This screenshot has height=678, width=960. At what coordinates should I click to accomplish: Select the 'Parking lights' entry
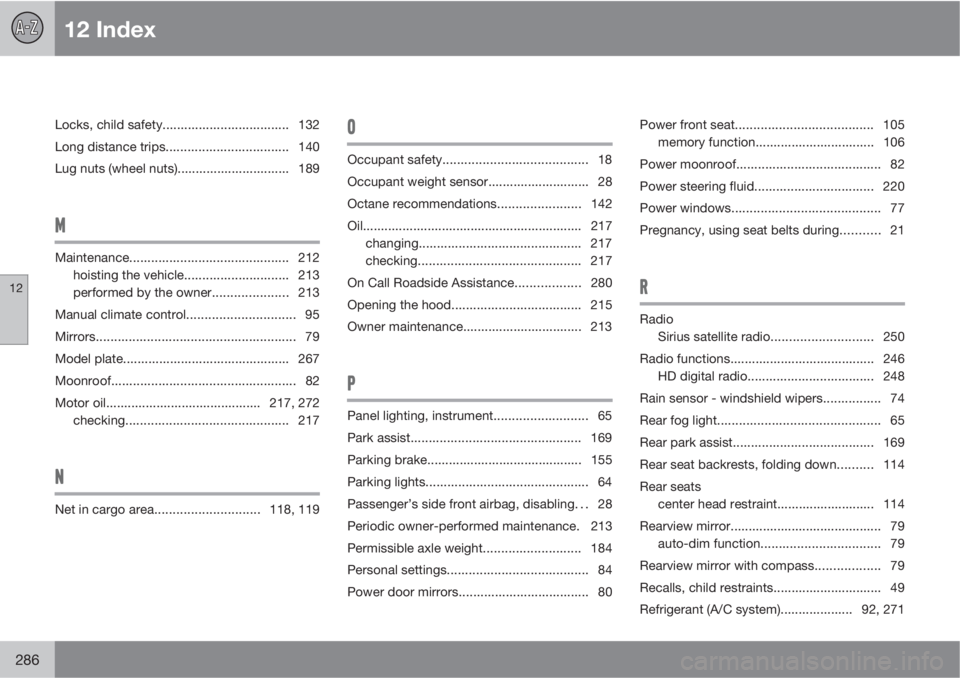pos(479,482)
